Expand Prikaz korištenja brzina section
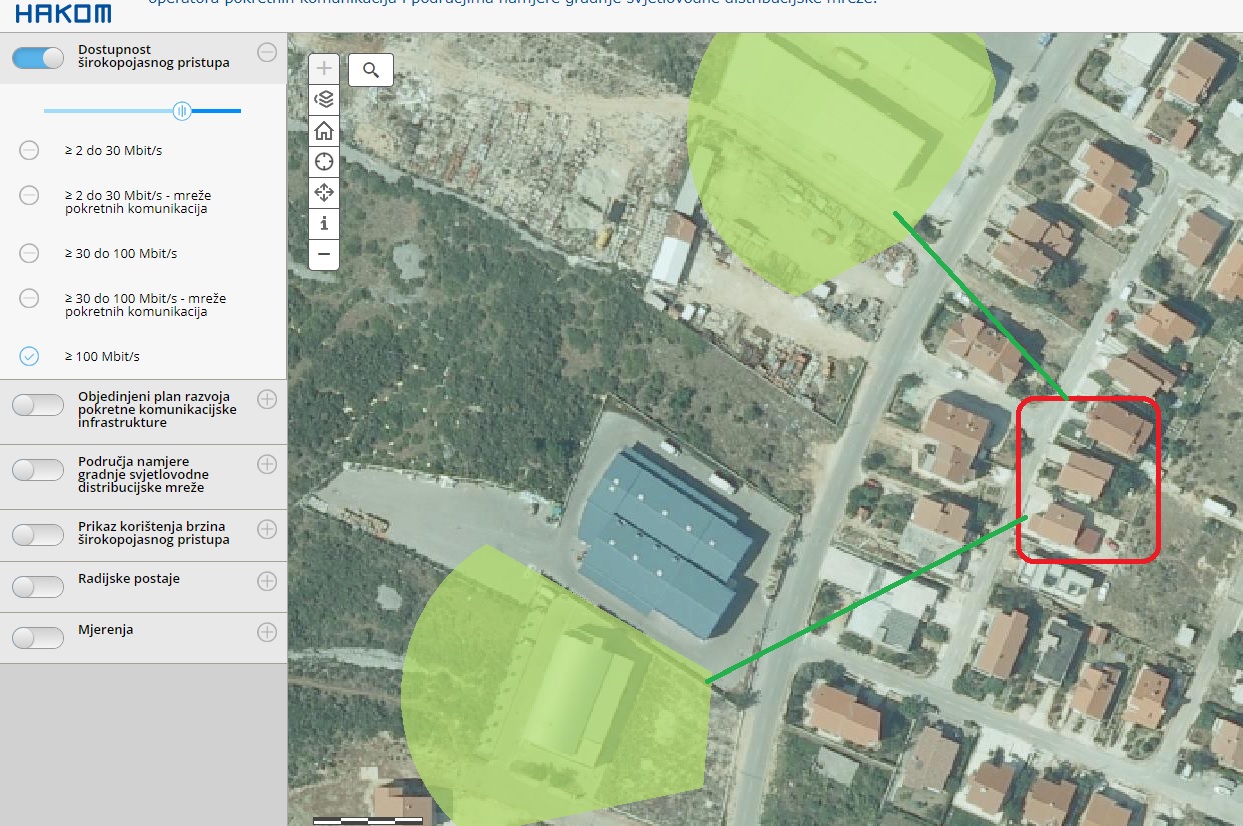 point(267,528)
